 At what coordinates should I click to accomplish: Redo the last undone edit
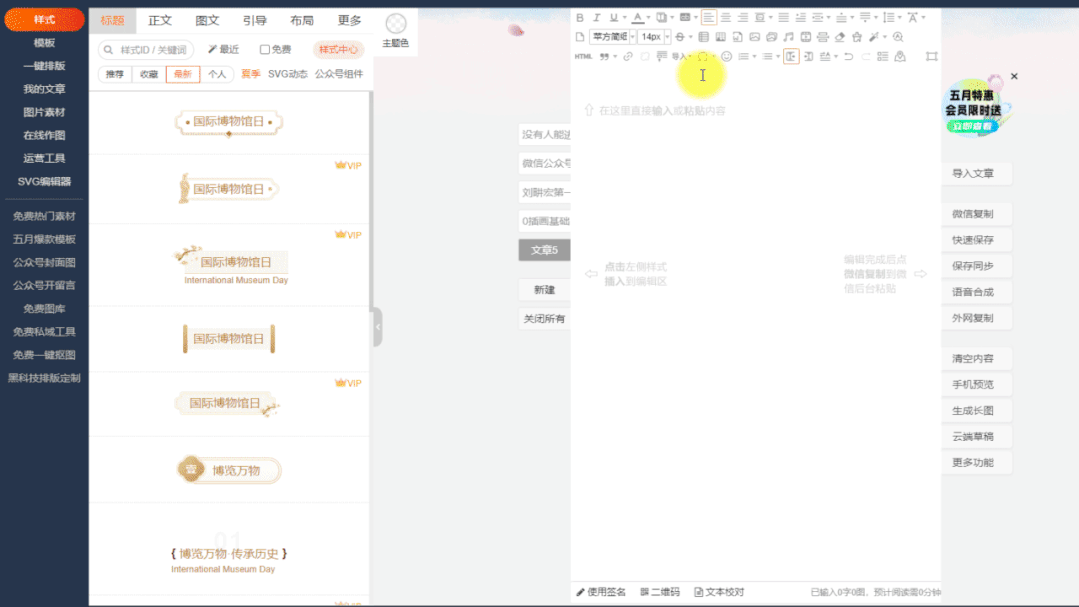tap(866, 56)
